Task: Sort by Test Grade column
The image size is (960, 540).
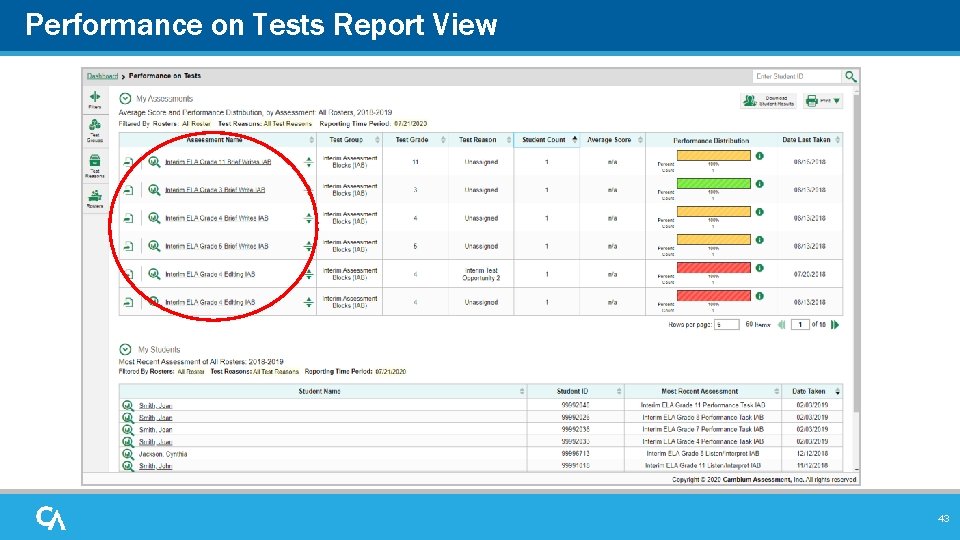Action: point(443,140)
